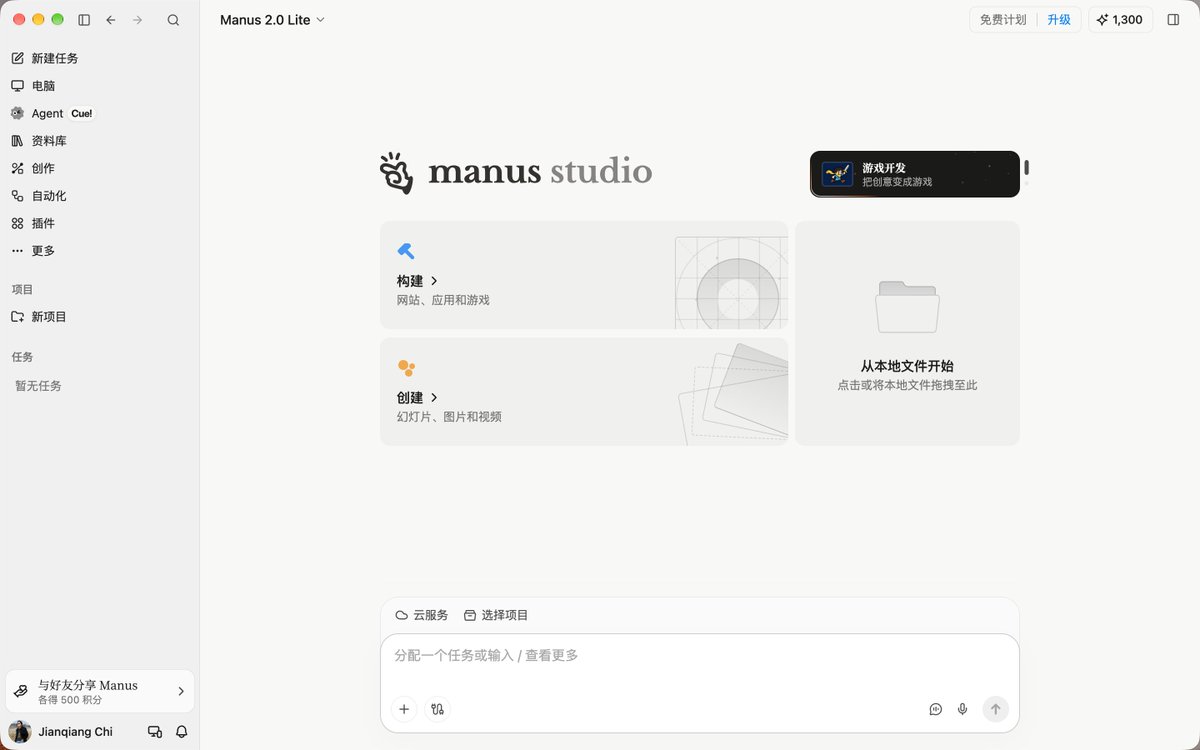Click 选择项目 to choose a project
This screenshot has width=1200, height=750.
click(496, 615)
